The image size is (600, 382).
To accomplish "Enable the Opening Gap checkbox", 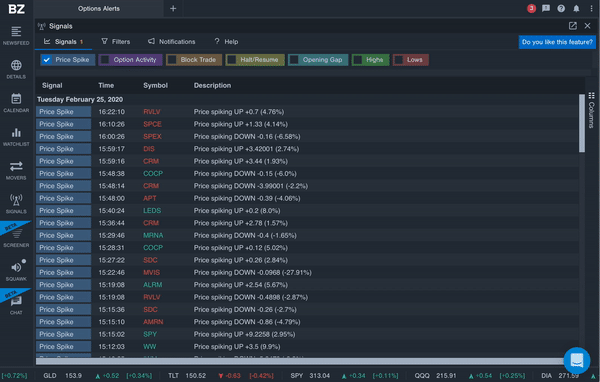I will (294, 60).
